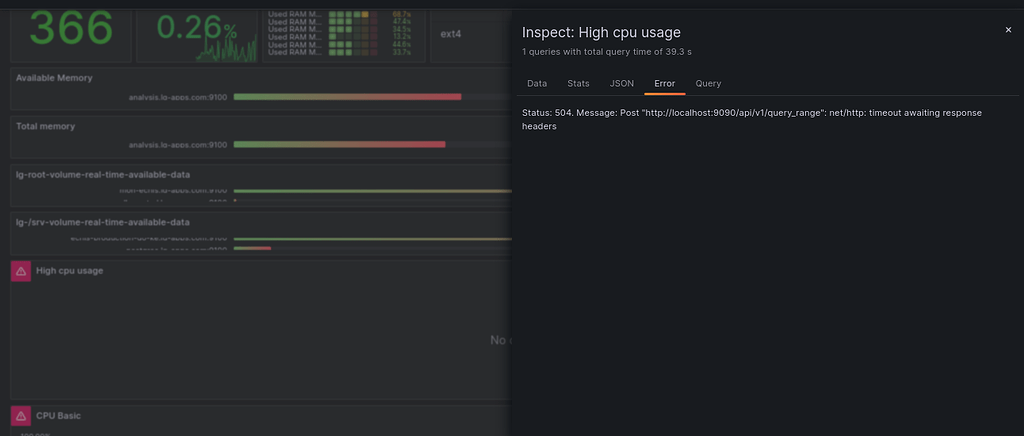Select the JSON tab
1024x436 pixels.
tap(621, 83)
